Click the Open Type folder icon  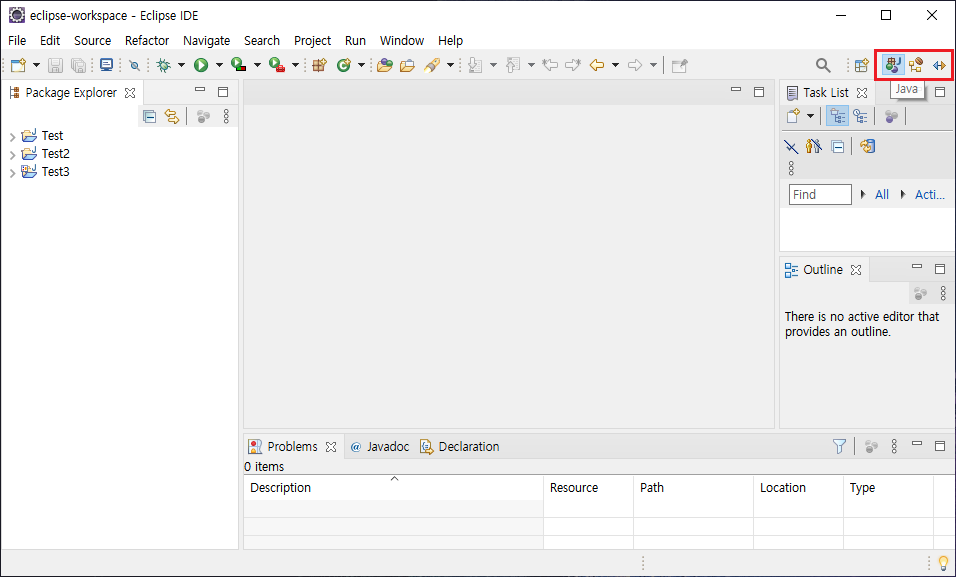tap(385, 65)
